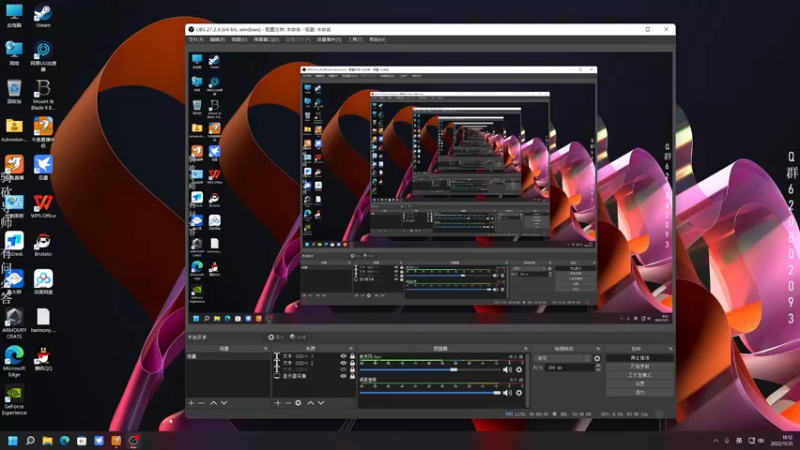Move the source up with the up arrow in Sources panel

pyautogui.click(x=310, y=403)
